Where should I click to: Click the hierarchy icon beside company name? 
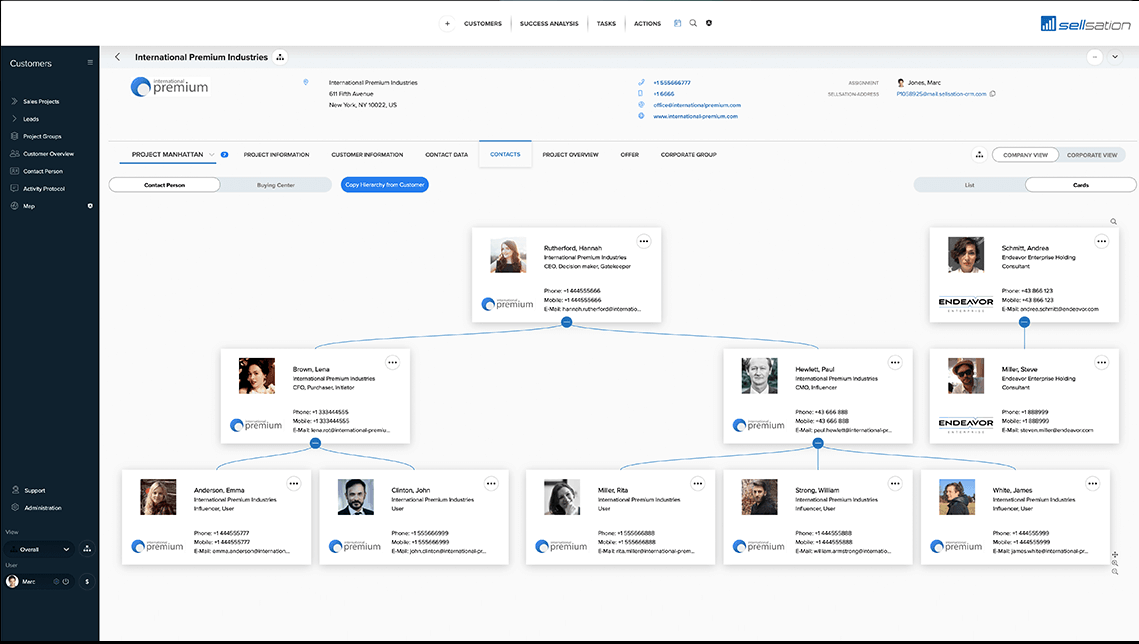tap(280, 57)
